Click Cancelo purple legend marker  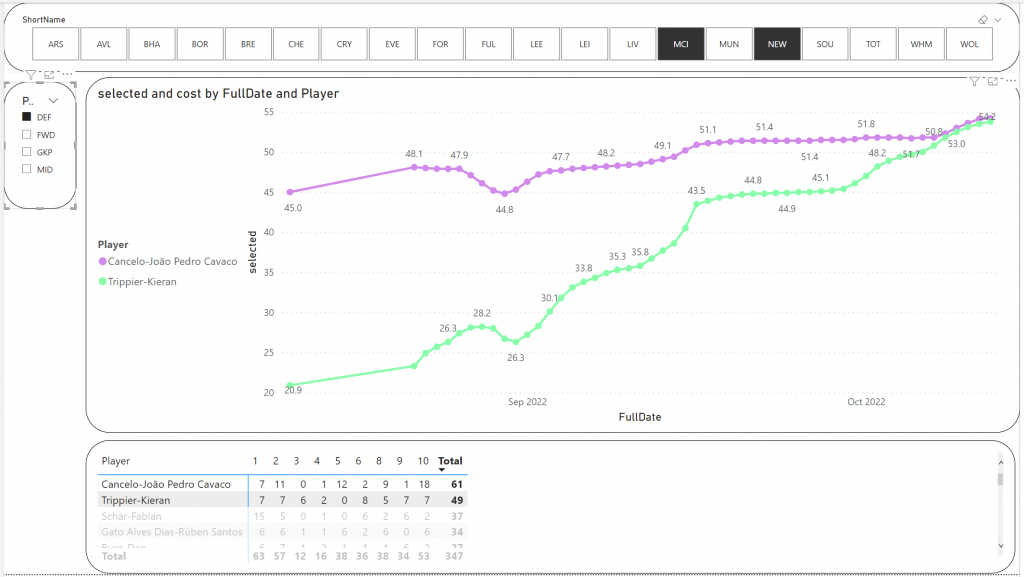coord(102,262)
